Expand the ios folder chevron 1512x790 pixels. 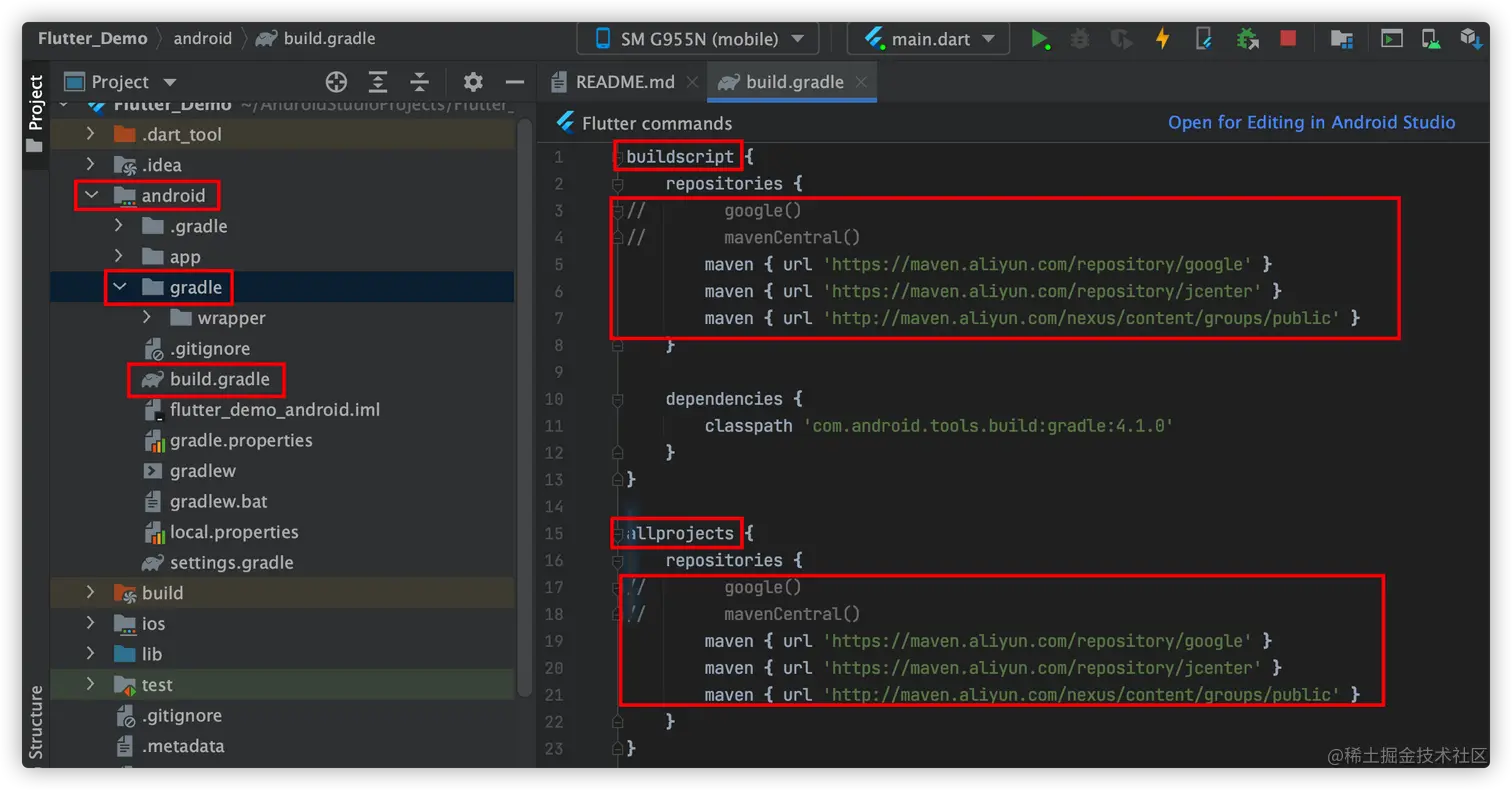91,624
